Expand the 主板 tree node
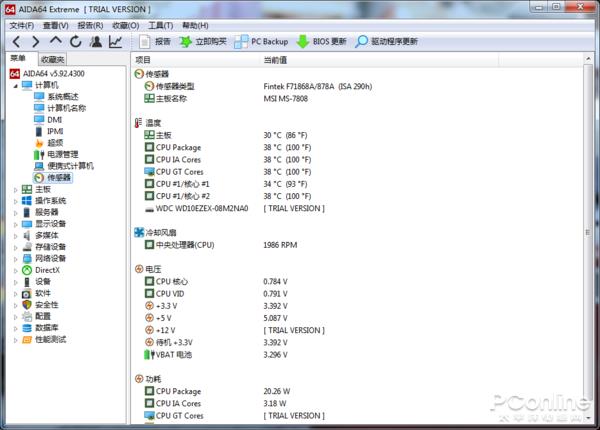The width and height of the screenshot is (600, 430). pos(16,189)
